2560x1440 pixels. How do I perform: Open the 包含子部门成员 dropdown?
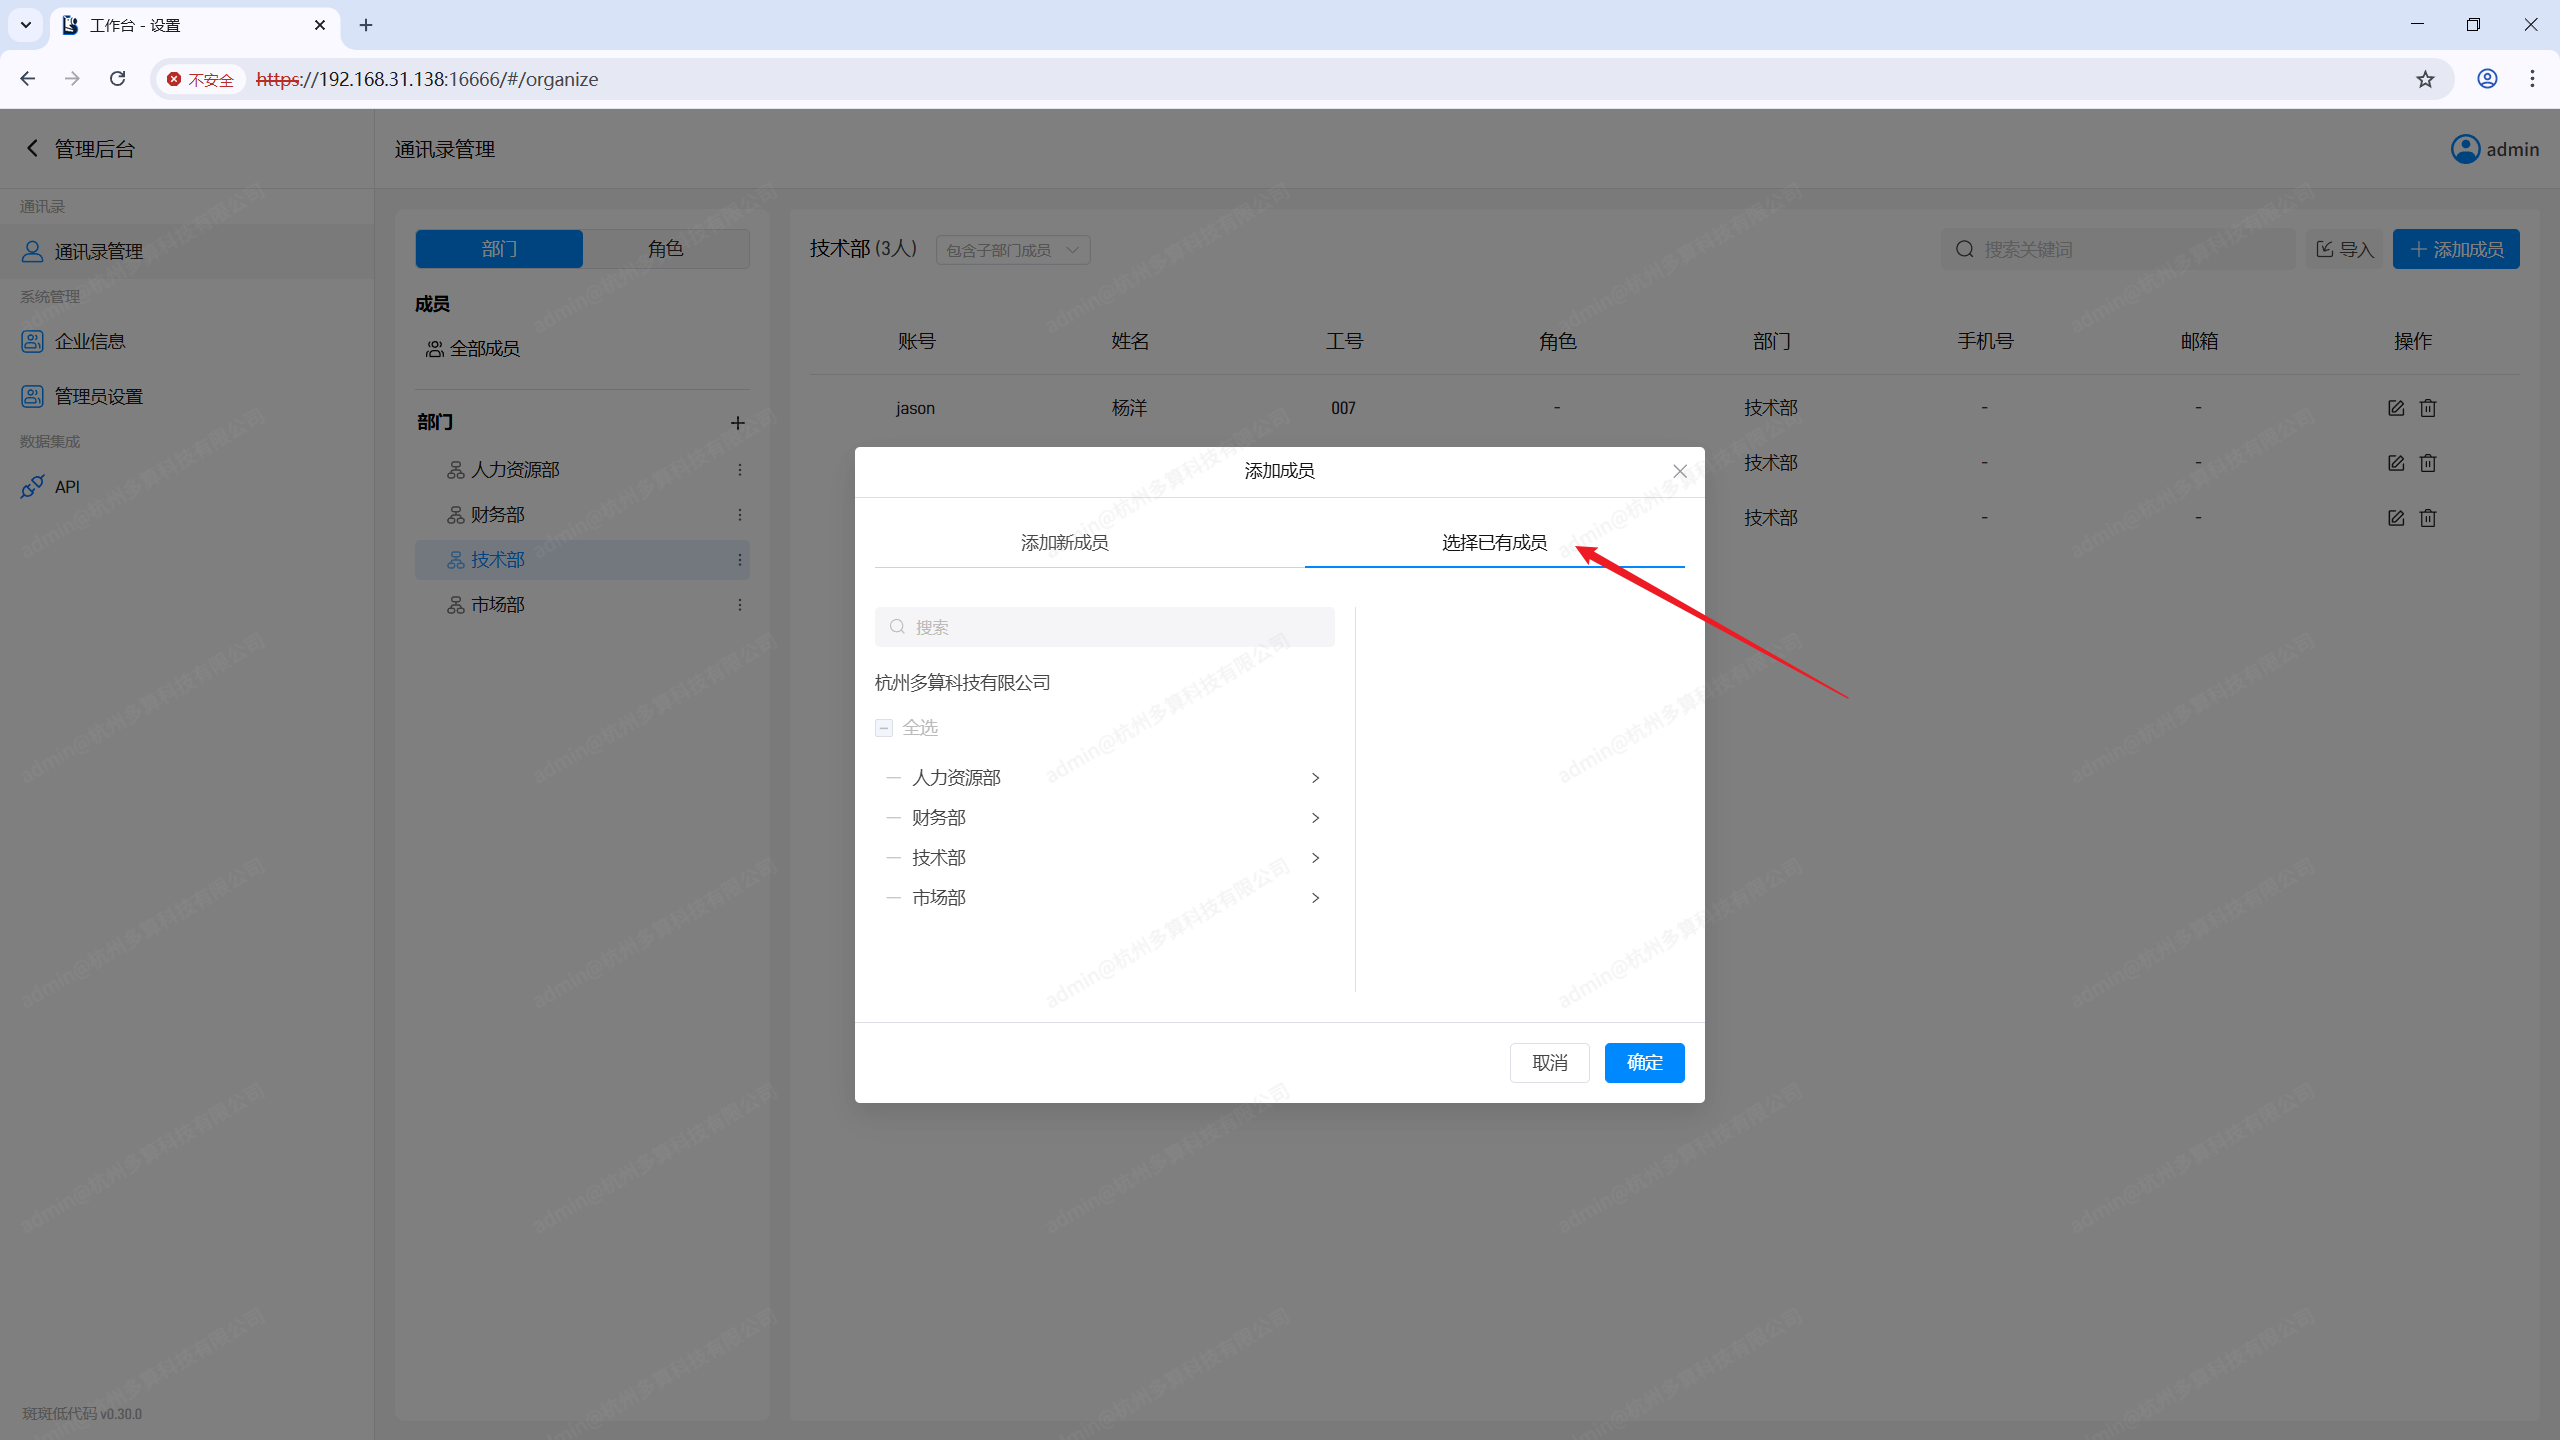pyautogui.click(x=1012, y=250)
